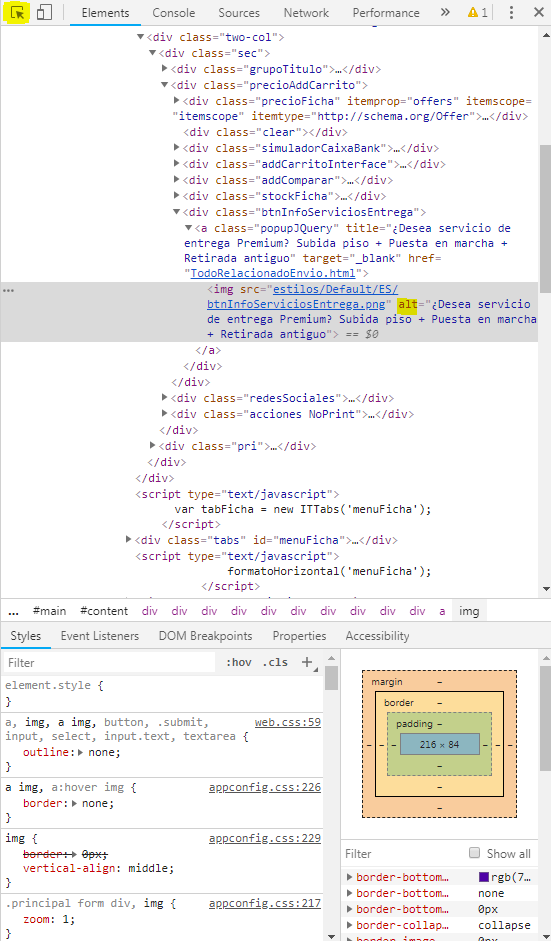The width and height of the screenshot is (551, 941).
Task: Open the ellipsis beside highlighted img node
Action: pos(8,290)
